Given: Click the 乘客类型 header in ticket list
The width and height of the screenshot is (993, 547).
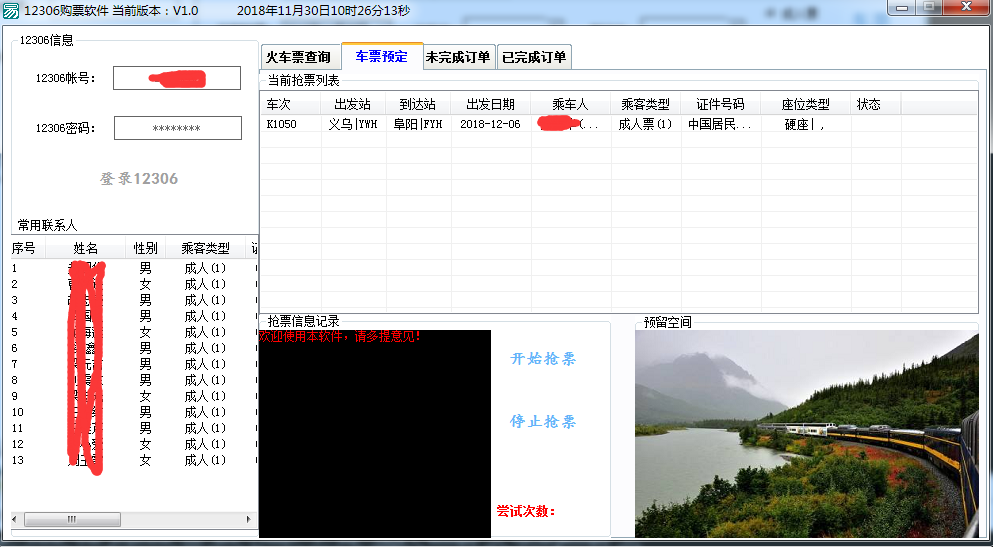Looking at the screenshot, I should pos(646,104).
